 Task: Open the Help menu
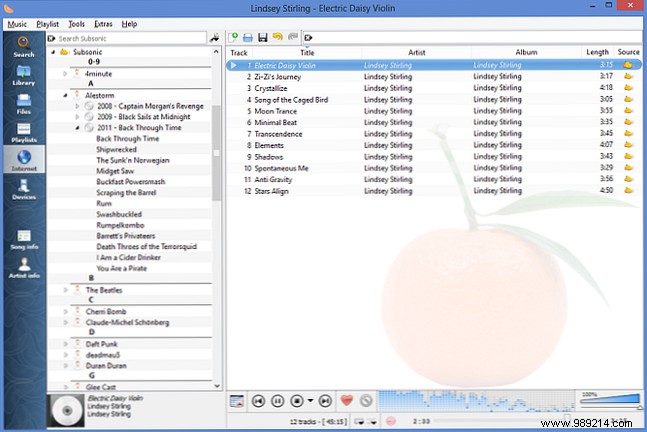click(129, 24)
